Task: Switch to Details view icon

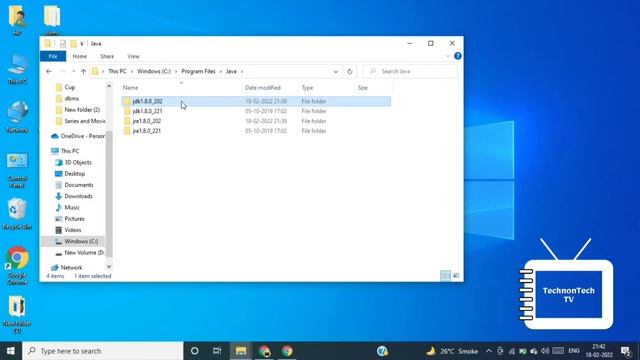Action: tap(446, 276)
